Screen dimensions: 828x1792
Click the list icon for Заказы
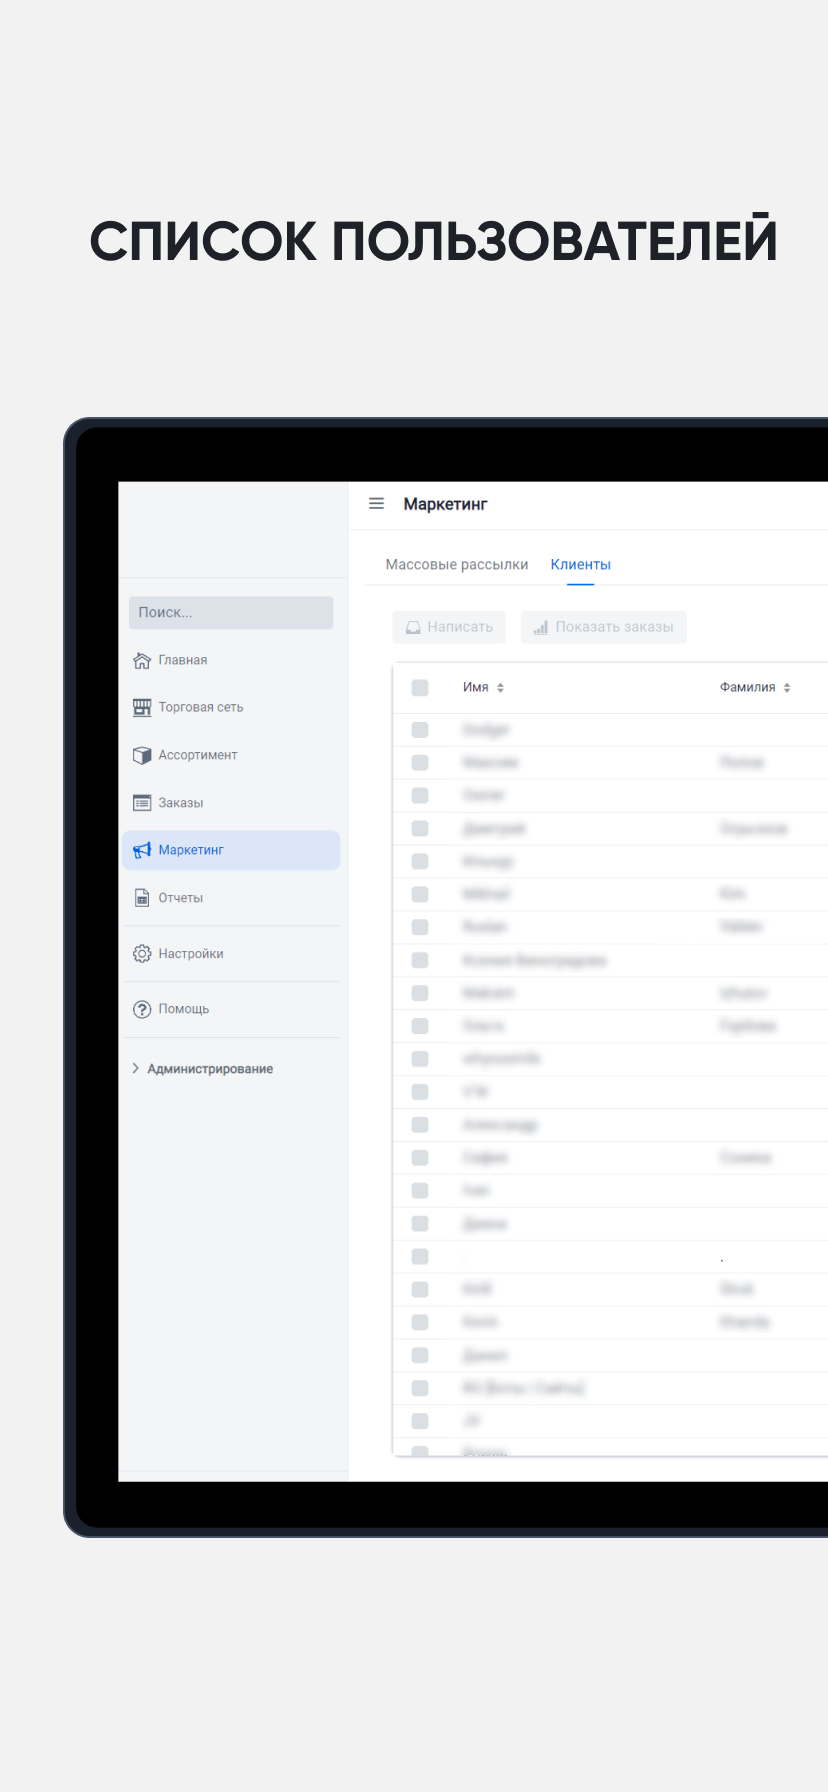click(x=142, y=803)
